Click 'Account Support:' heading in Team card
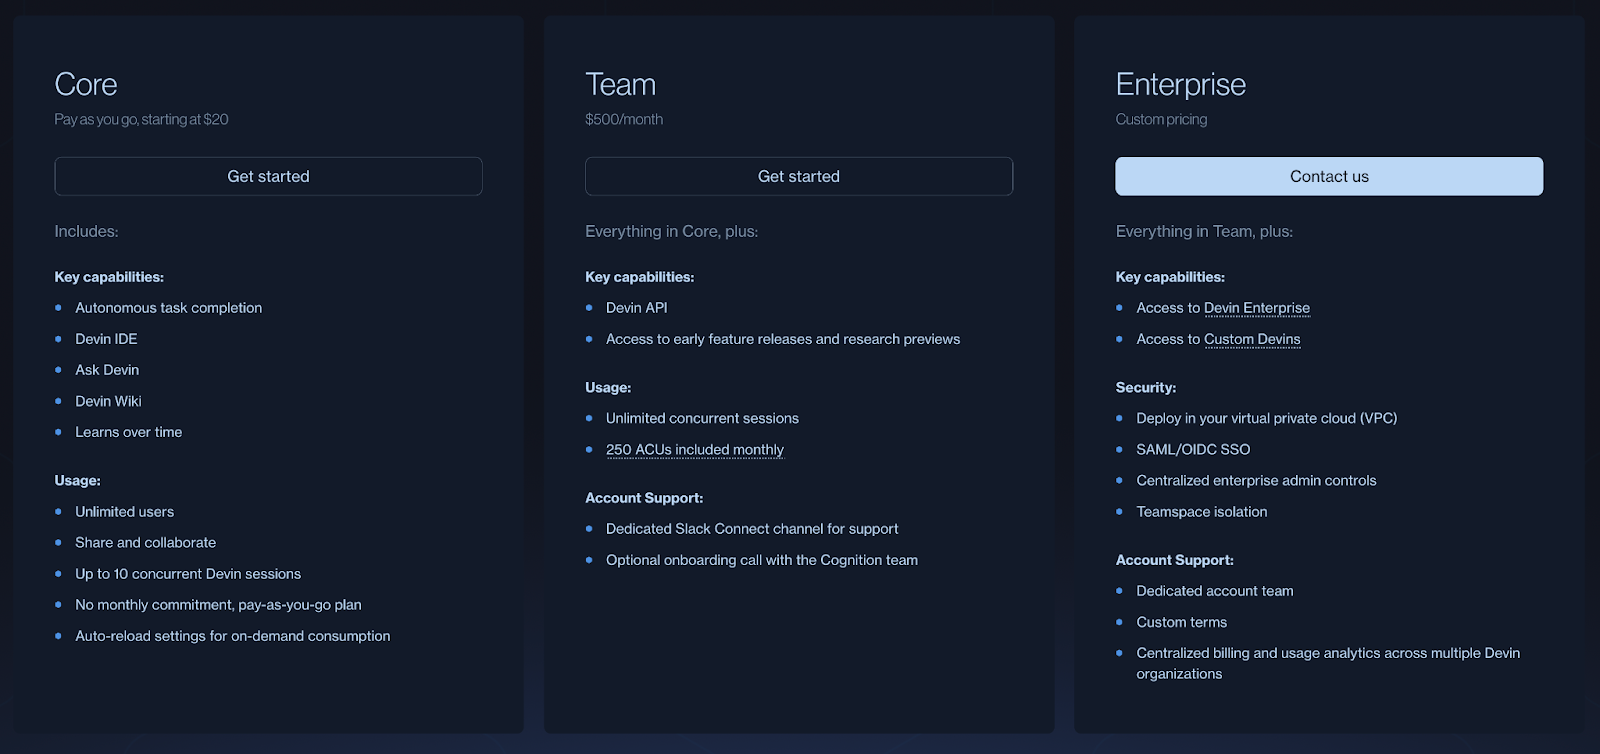The width and height of the screenshot is (1600, 754). tap(645, 498)
